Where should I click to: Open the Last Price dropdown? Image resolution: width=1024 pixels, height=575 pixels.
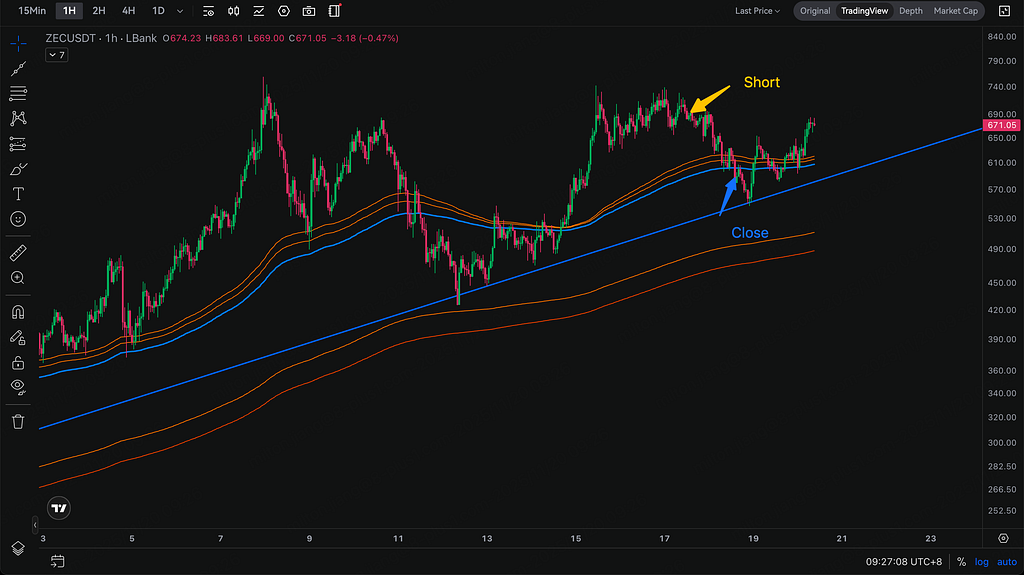[x=757, y=11]
